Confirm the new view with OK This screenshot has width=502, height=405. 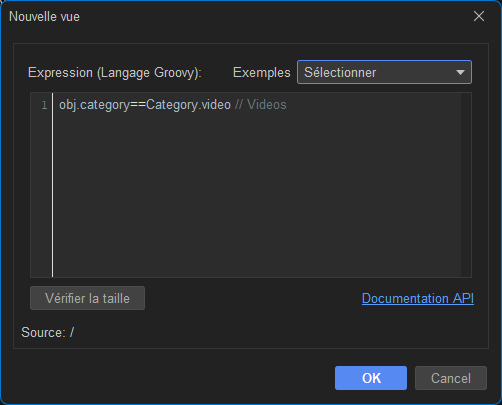[371, 378]
